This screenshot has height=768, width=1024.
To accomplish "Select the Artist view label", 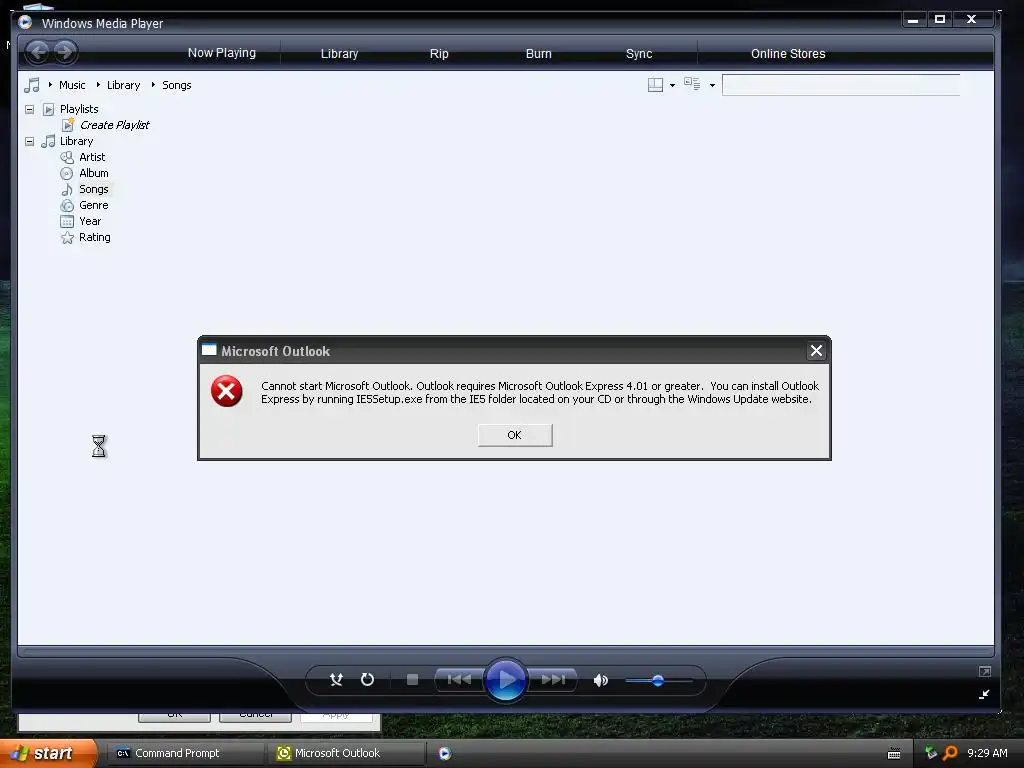I will point(92,157).
